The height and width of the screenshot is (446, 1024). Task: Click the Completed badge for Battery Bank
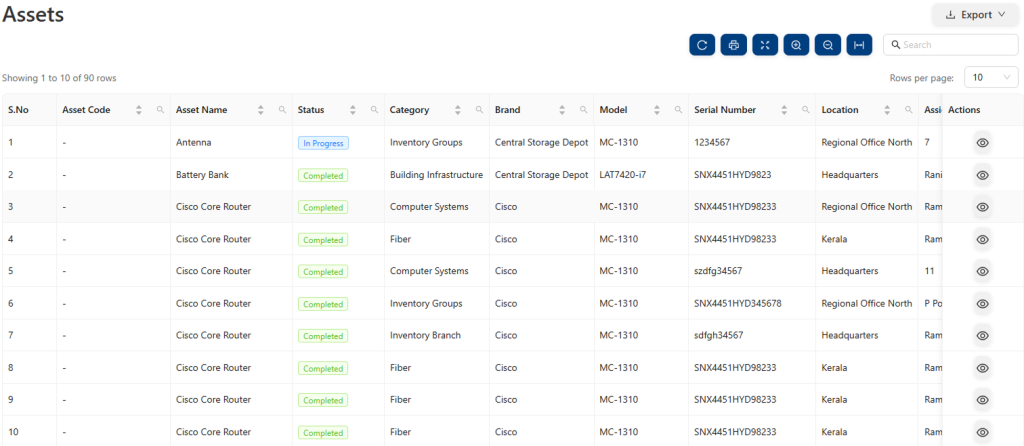tap(323, 175)
